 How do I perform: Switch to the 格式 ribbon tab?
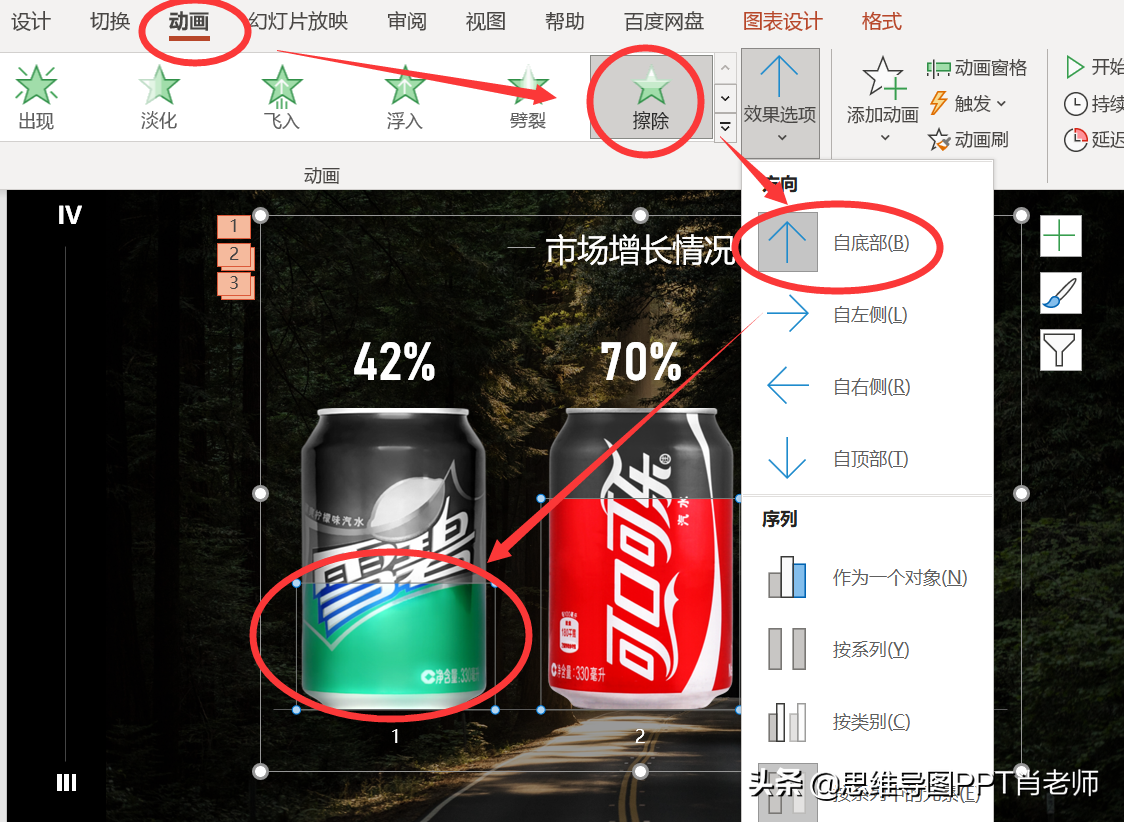click(x=881, y=21)
